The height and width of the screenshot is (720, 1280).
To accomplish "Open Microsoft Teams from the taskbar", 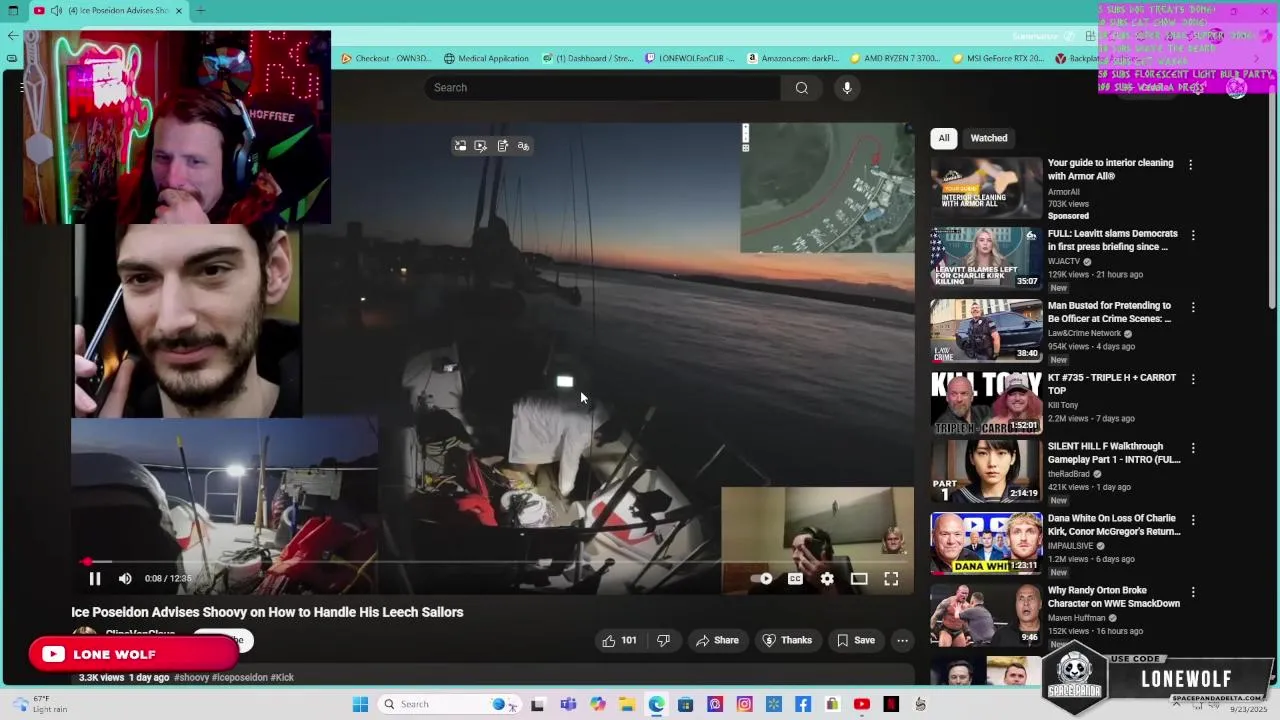I will (568, 704).
